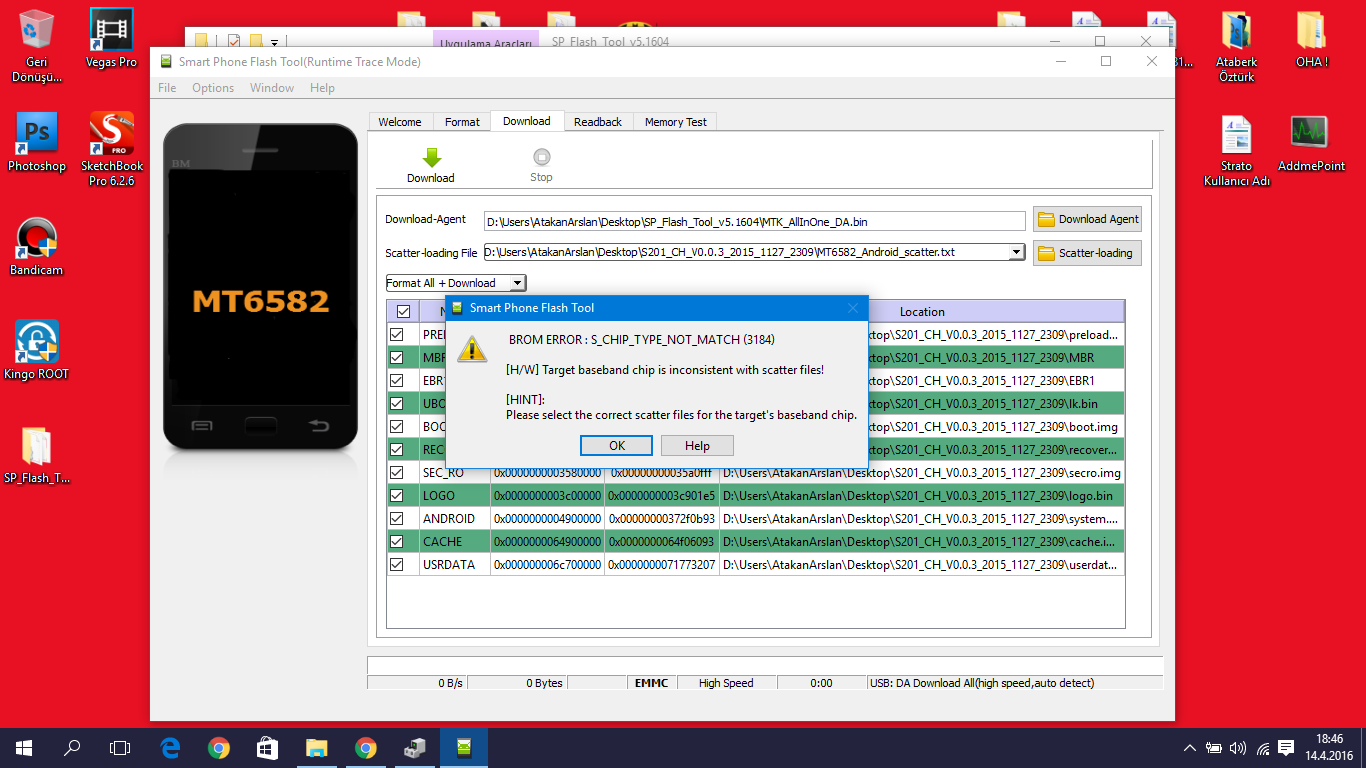The image size is (1366, 768).
Task: Uncheck the ANDROID row checkbox
Action: click(x=397, y=518)
